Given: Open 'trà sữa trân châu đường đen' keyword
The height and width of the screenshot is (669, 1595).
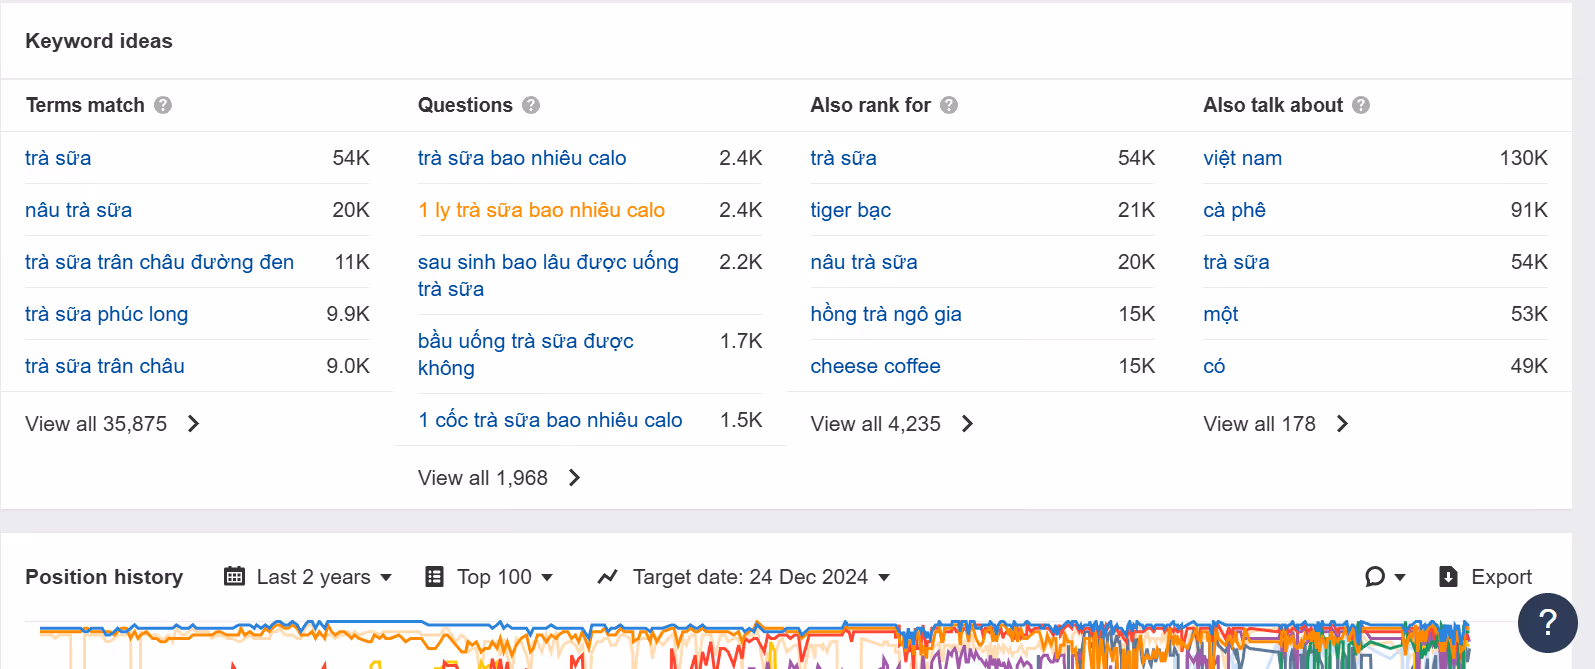Looking at the screenshot, I should pyautogui.click(x=160, y=262).
